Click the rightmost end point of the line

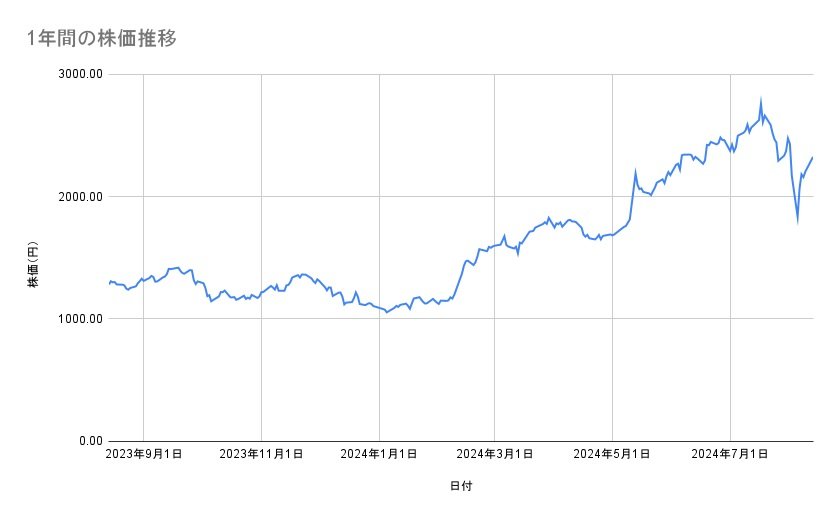click(812, 157)
